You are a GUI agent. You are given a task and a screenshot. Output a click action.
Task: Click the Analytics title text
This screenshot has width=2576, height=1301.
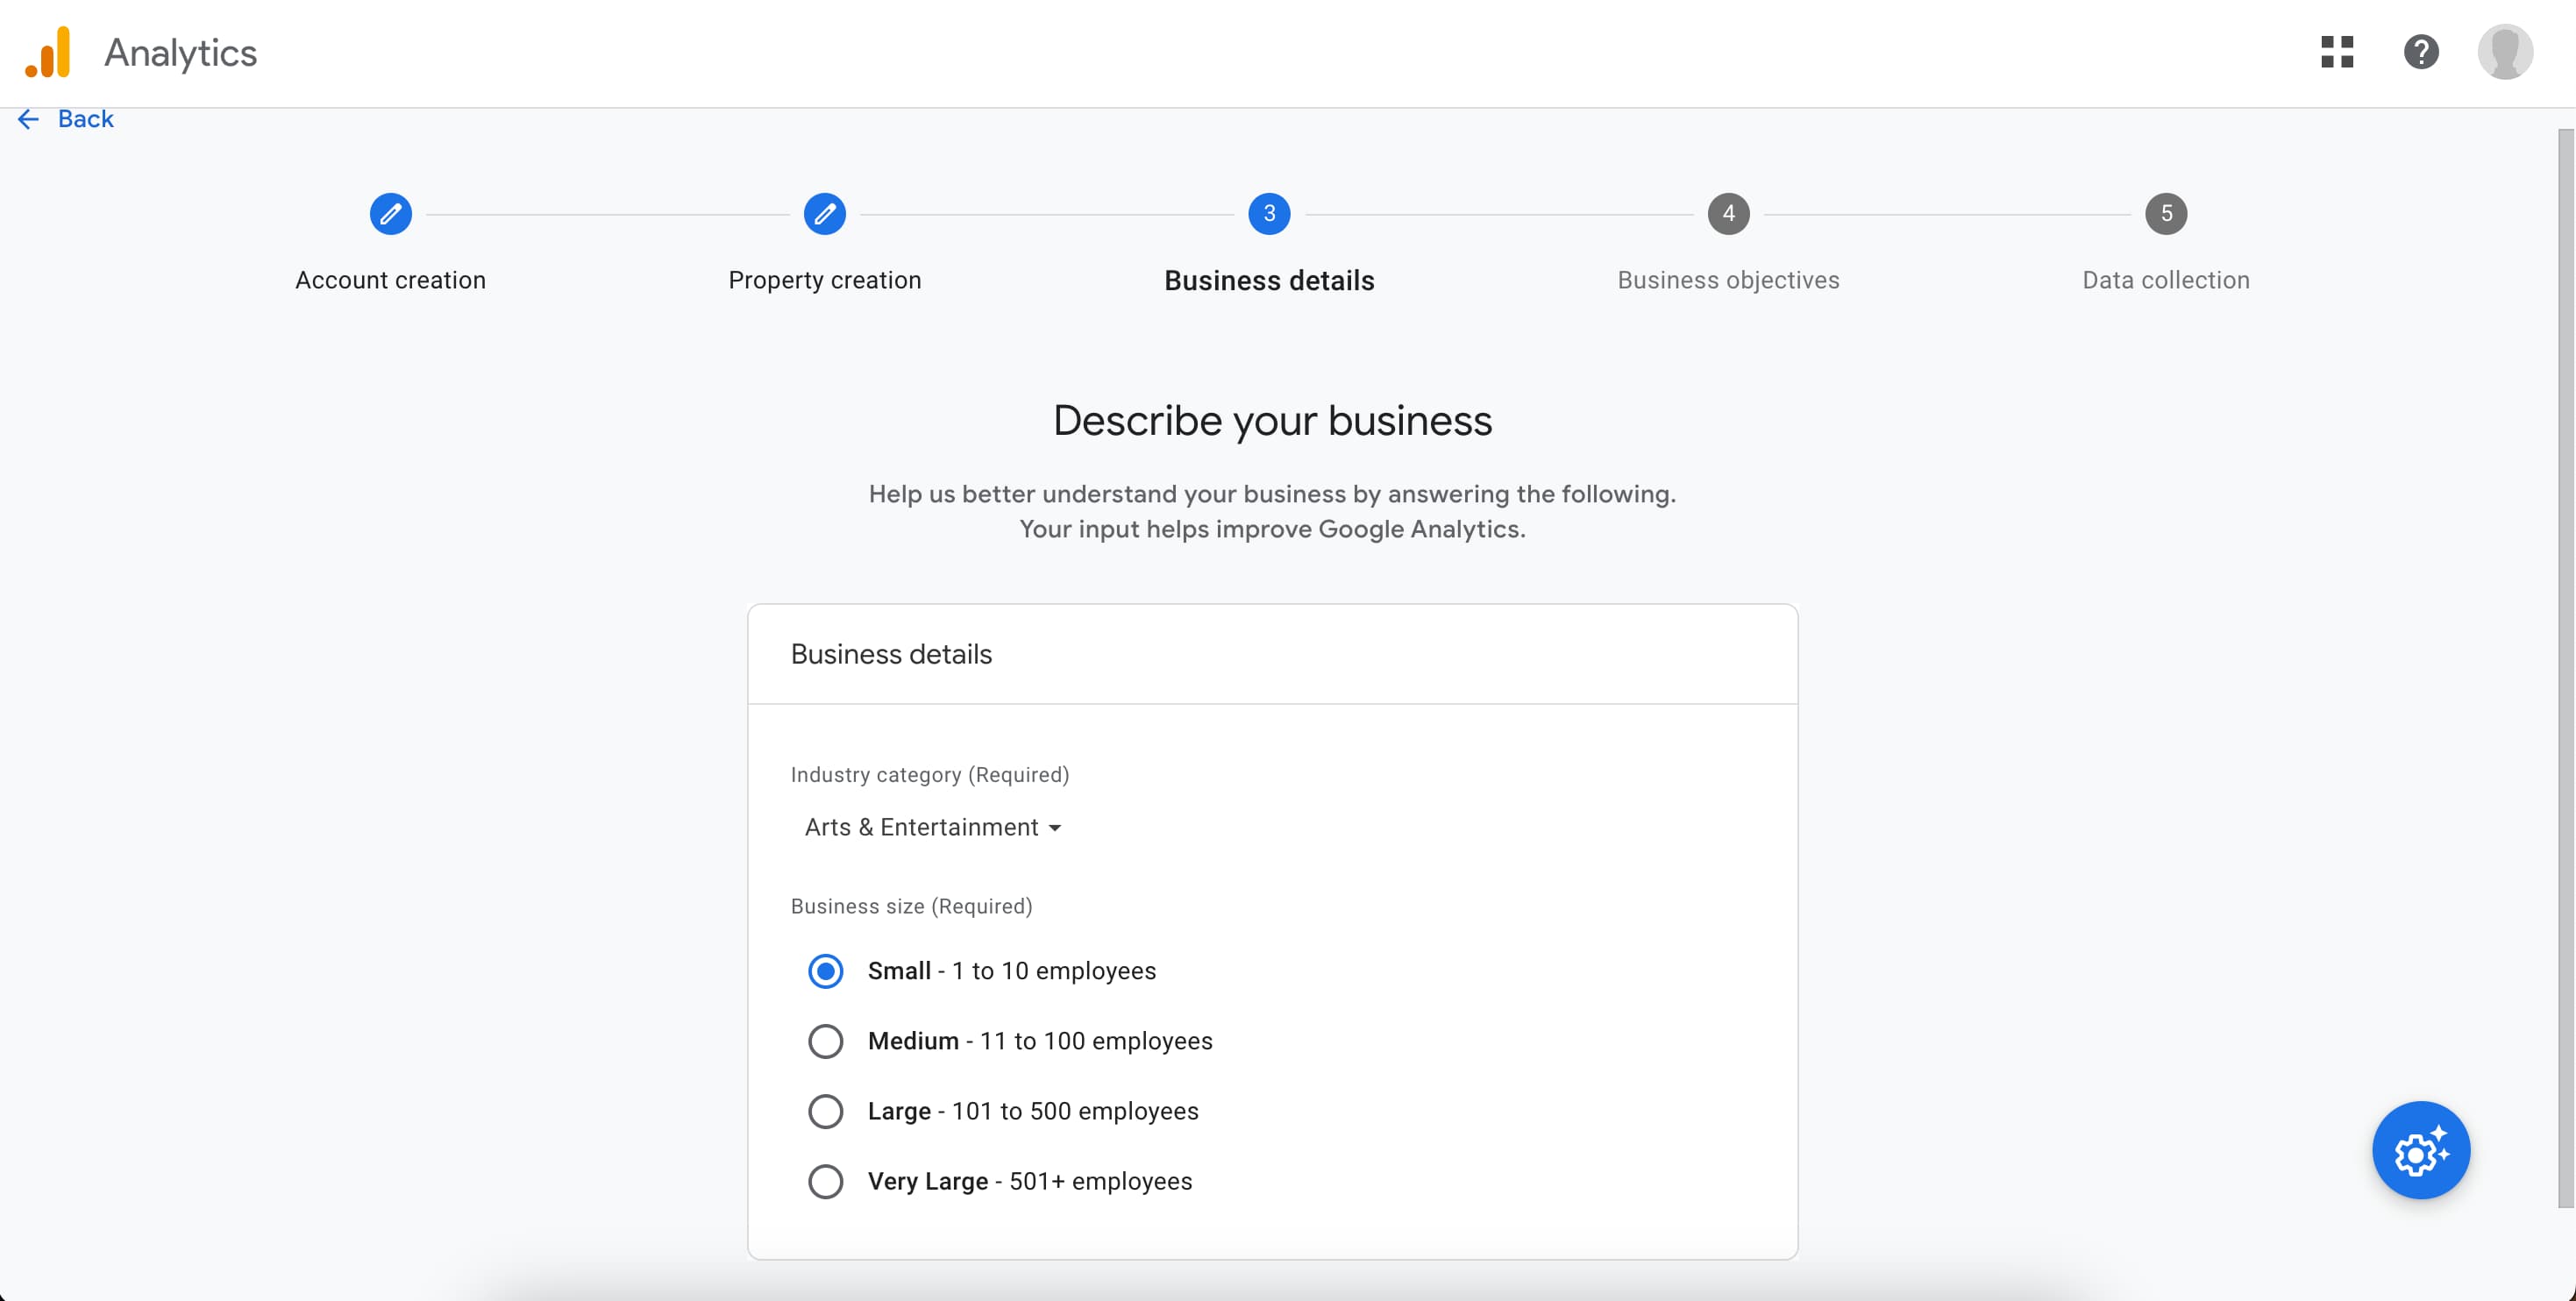coord(181,53)
